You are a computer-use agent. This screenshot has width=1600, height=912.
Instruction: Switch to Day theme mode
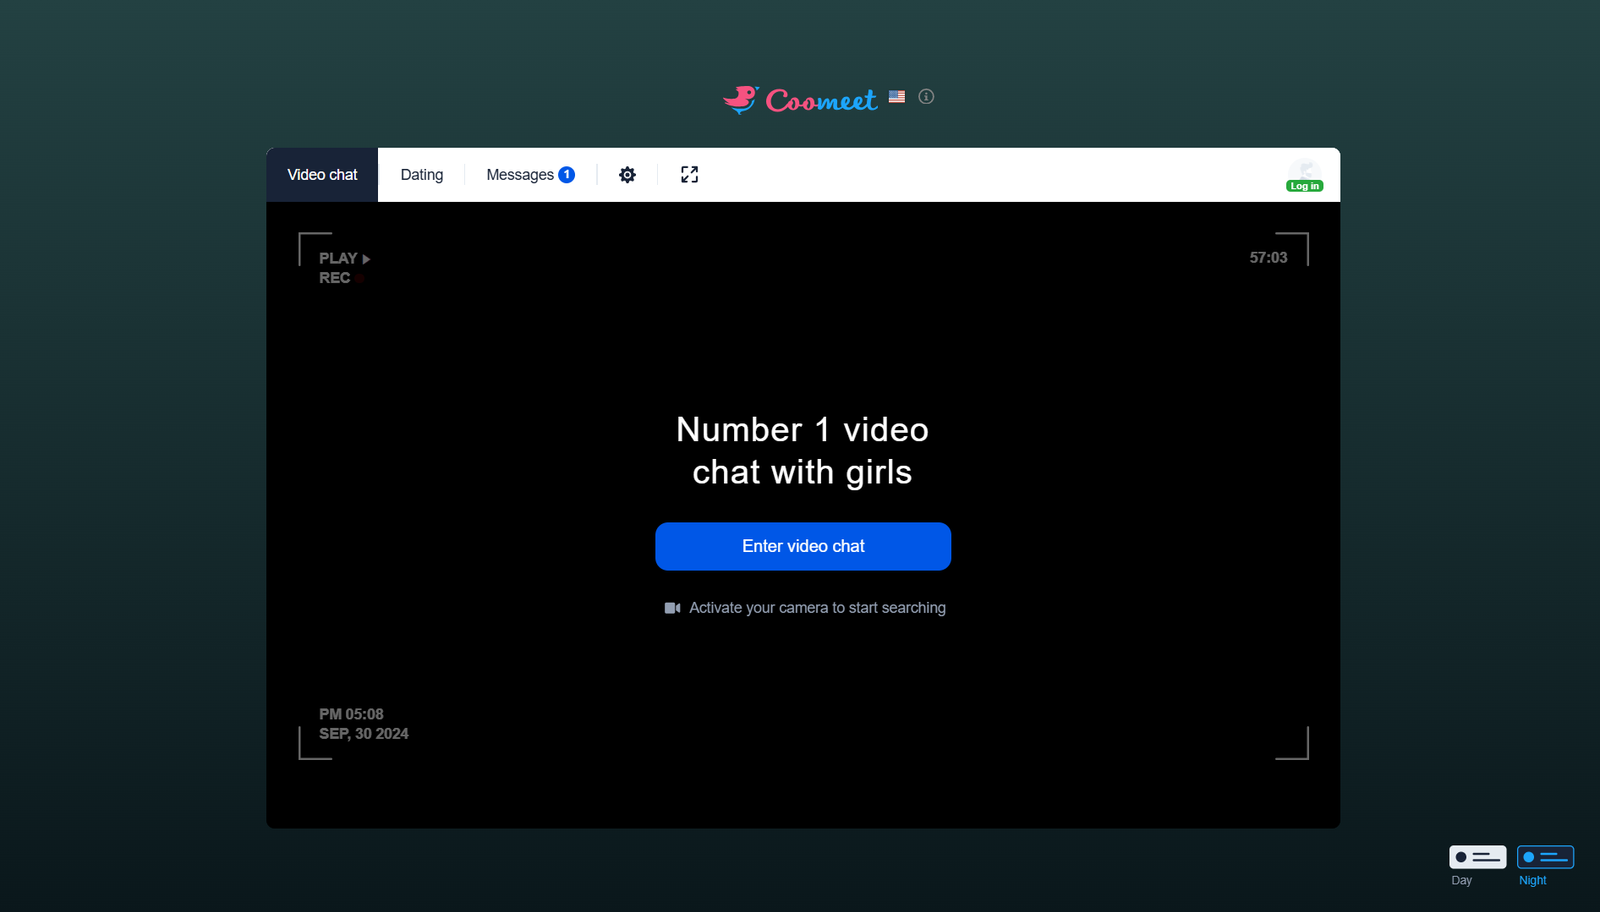click(1477, 857)
